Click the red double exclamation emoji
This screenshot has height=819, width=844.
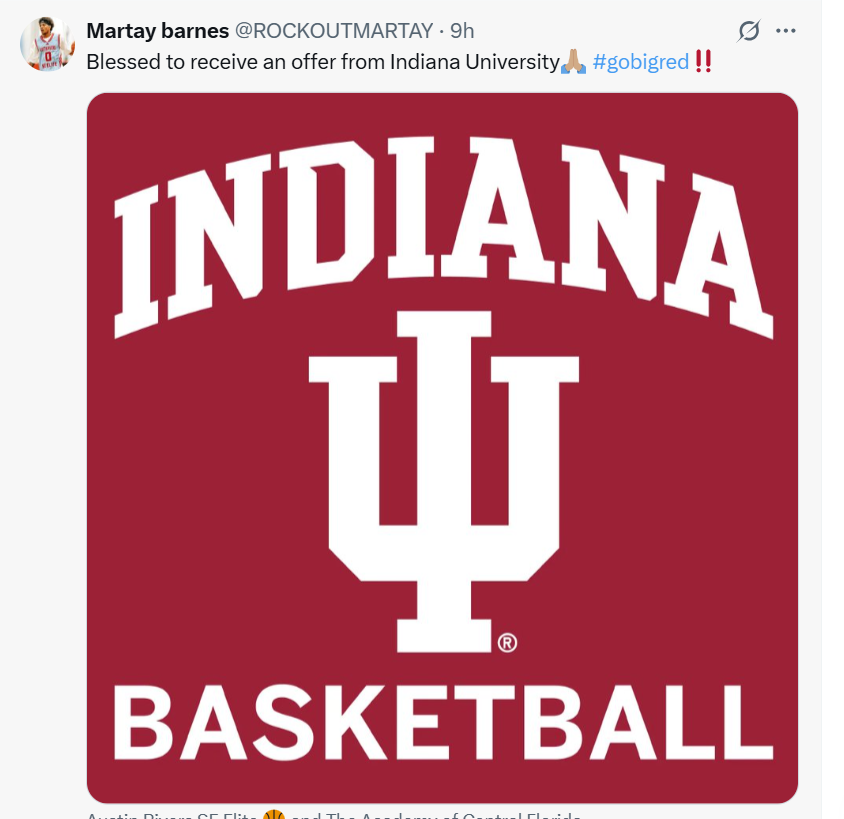703,62
